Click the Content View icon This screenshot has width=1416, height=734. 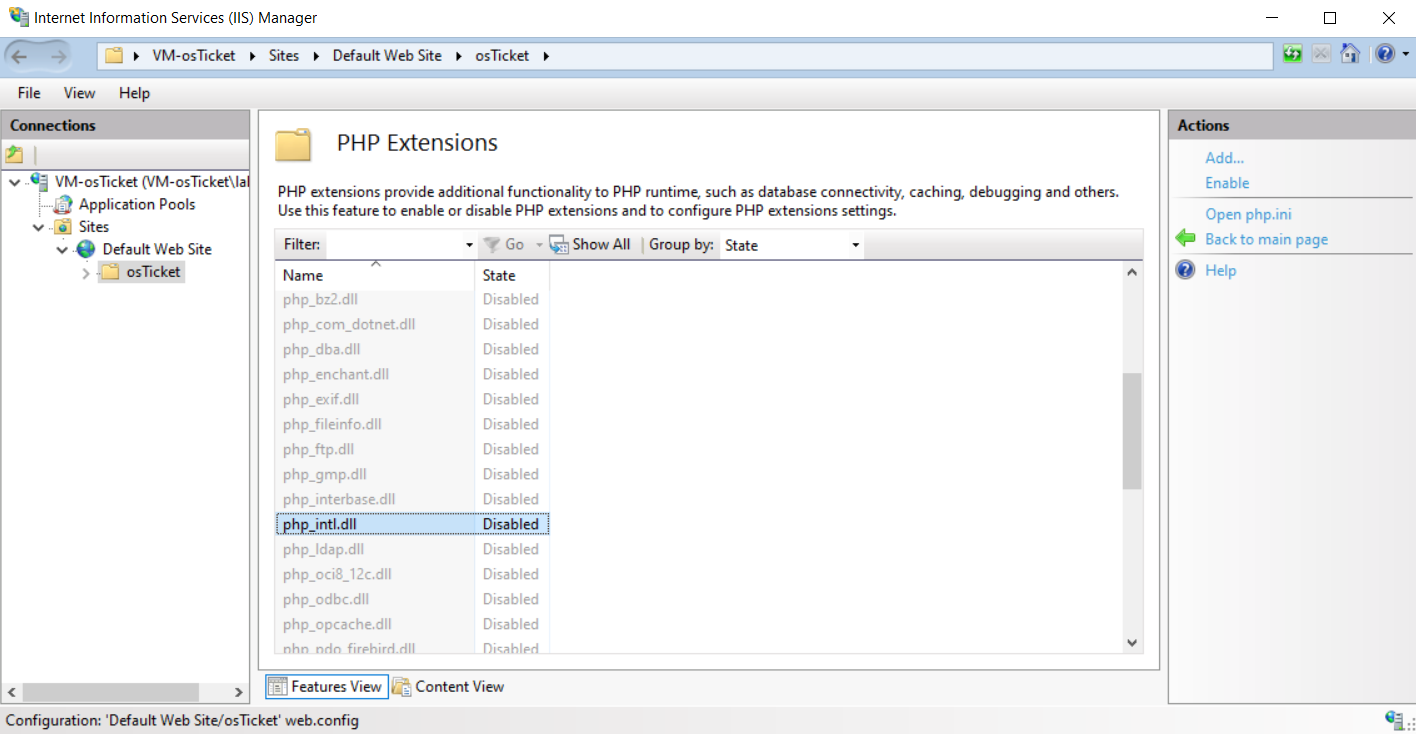point(402,686)
